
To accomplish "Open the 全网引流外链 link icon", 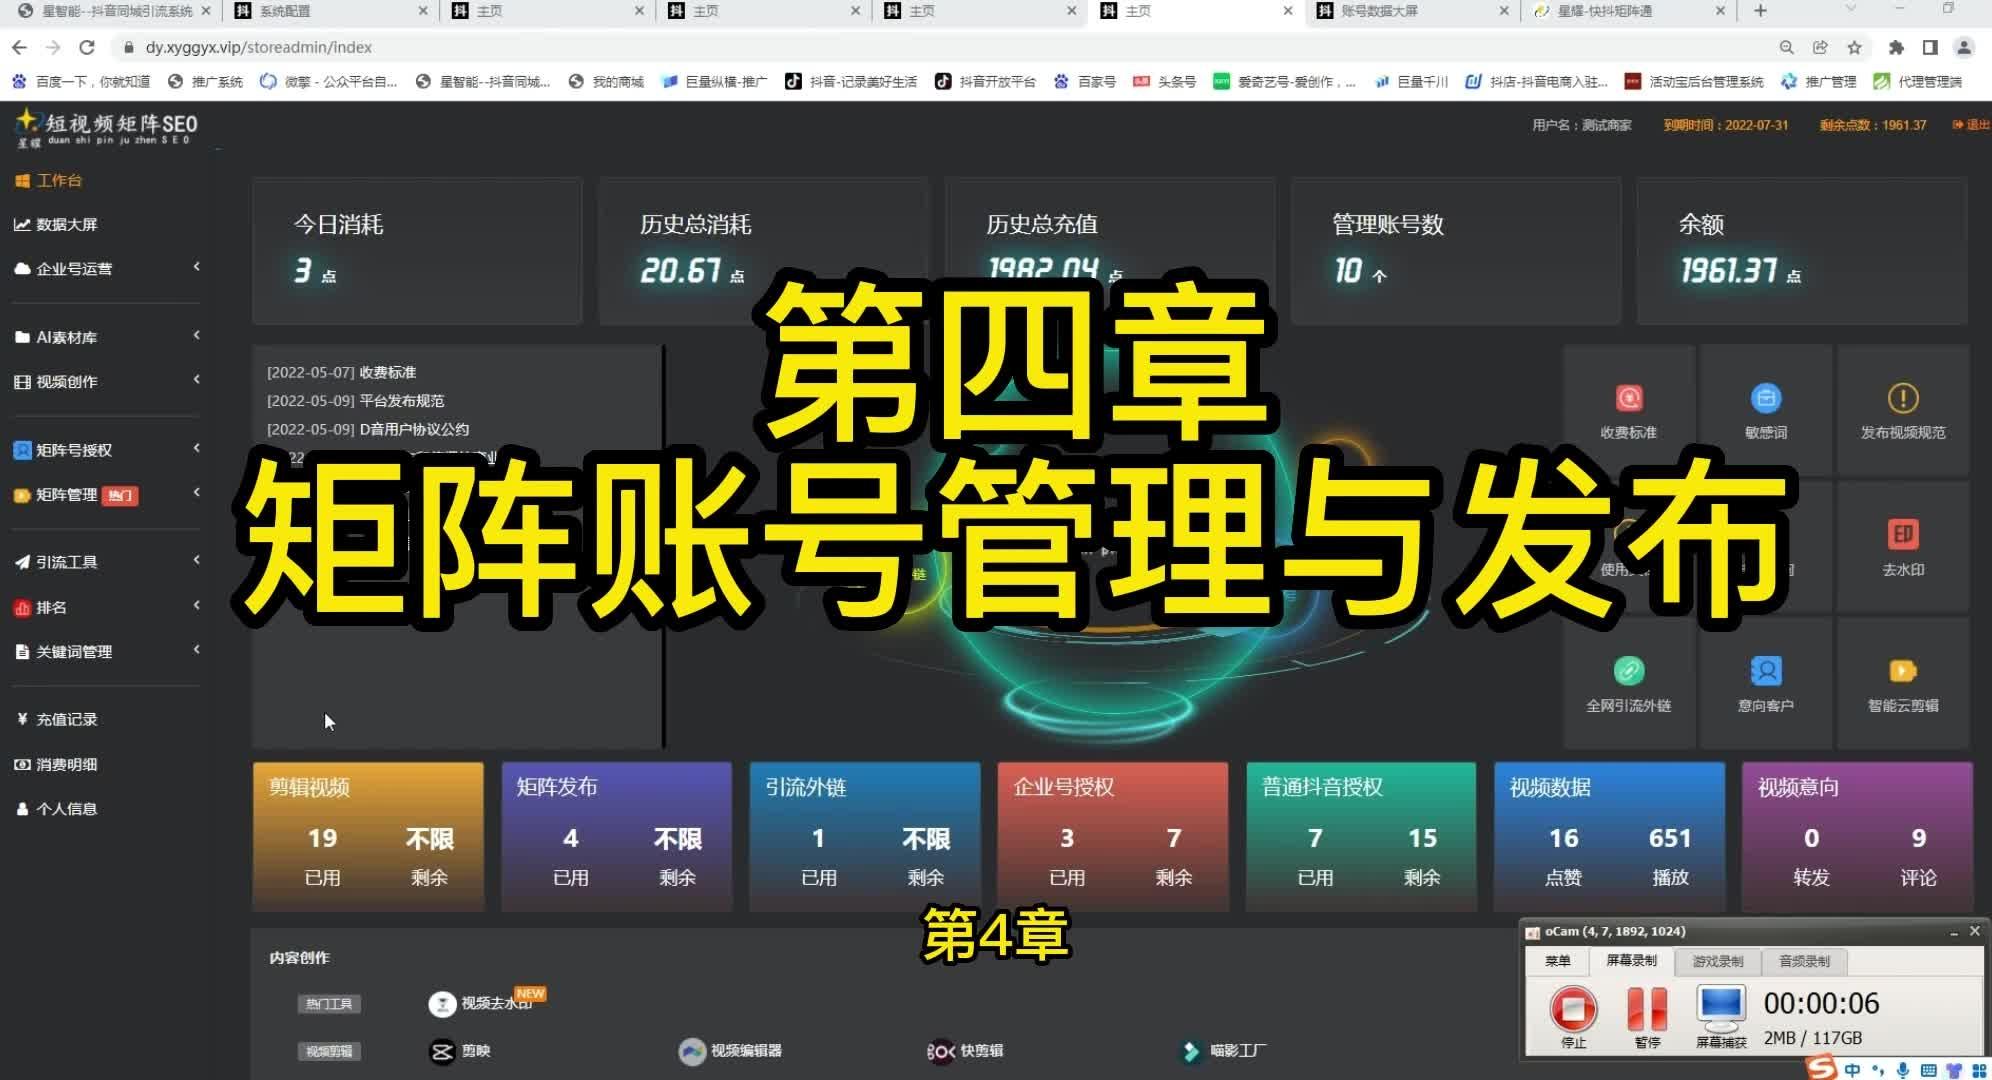I will point(1628,671).
